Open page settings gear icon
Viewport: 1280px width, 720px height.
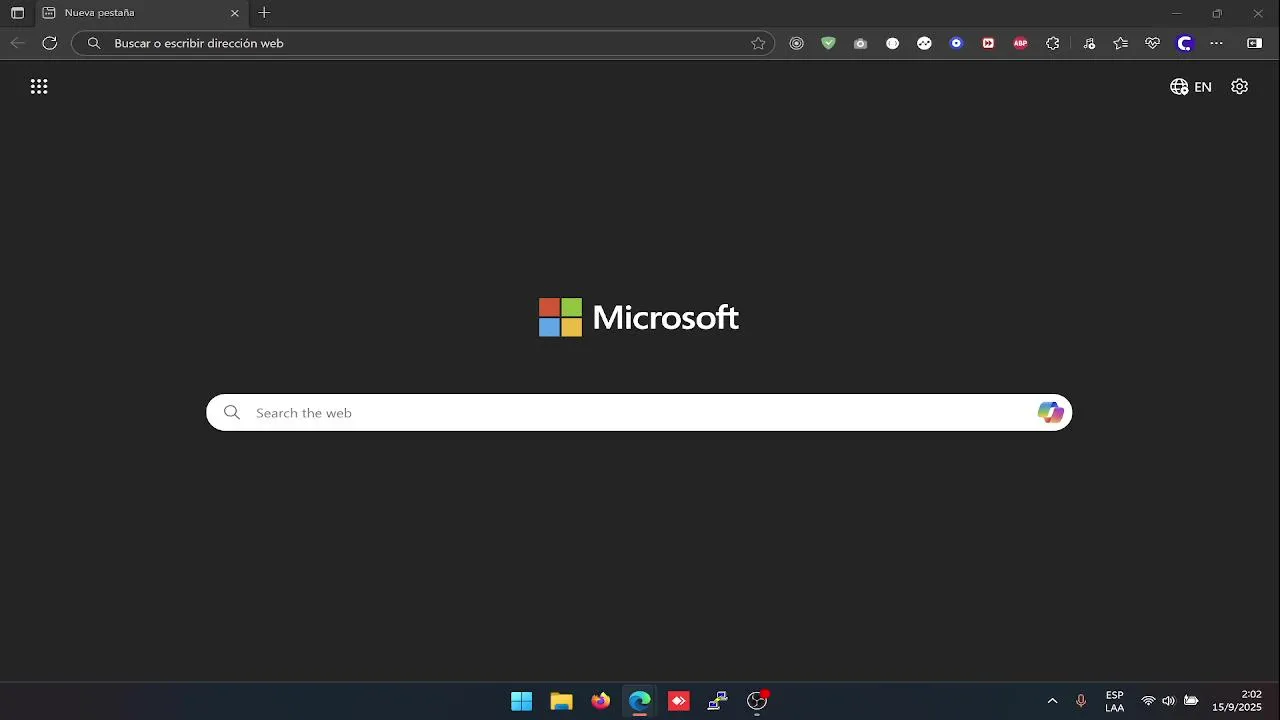tap(1240, 87)
